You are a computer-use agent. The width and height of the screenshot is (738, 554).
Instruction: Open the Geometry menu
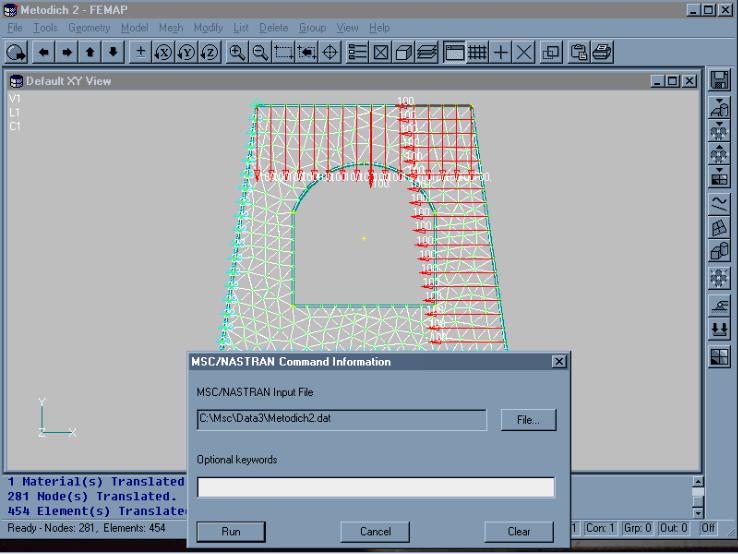click(x=89, y=28)
